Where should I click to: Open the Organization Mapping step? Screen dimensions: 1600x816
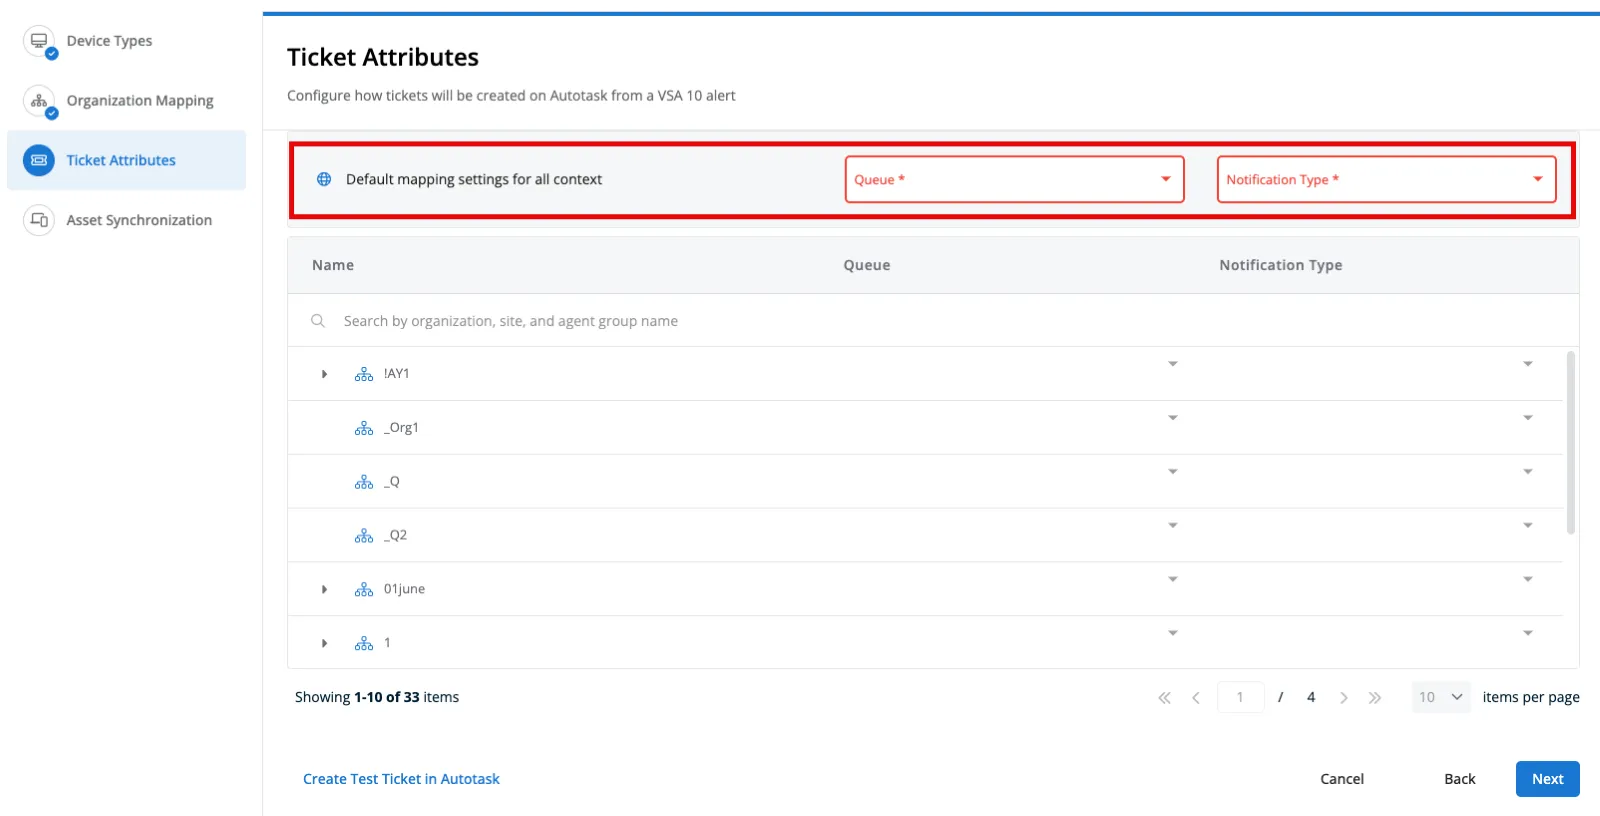pyautogui.click(x=140, y=101)
